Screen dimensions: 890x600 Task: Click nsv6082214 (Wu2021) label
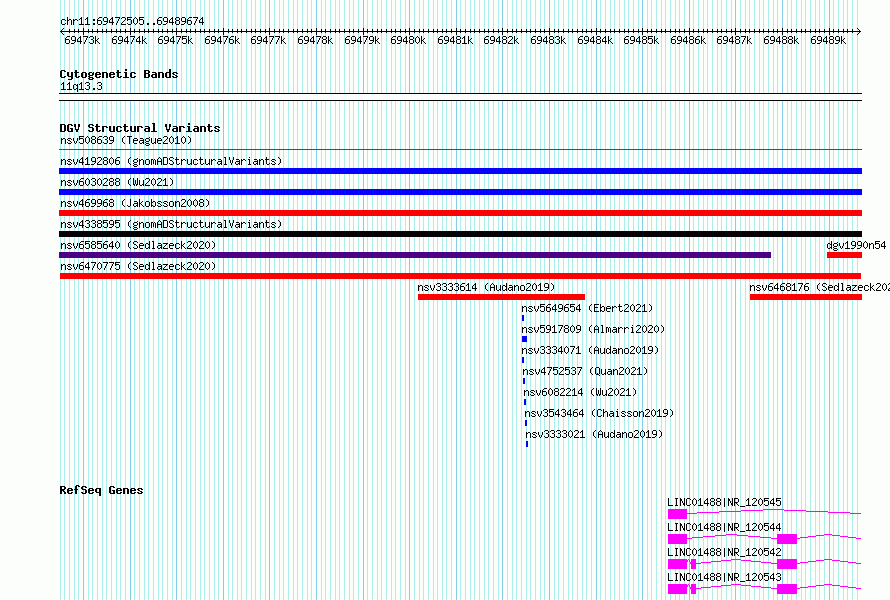pos(580,392)
